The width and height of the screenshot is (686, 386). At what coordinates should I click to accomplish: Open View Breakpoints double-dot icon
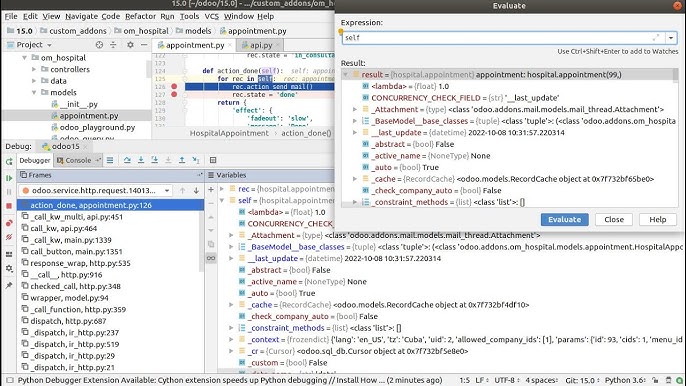point(9,223)
